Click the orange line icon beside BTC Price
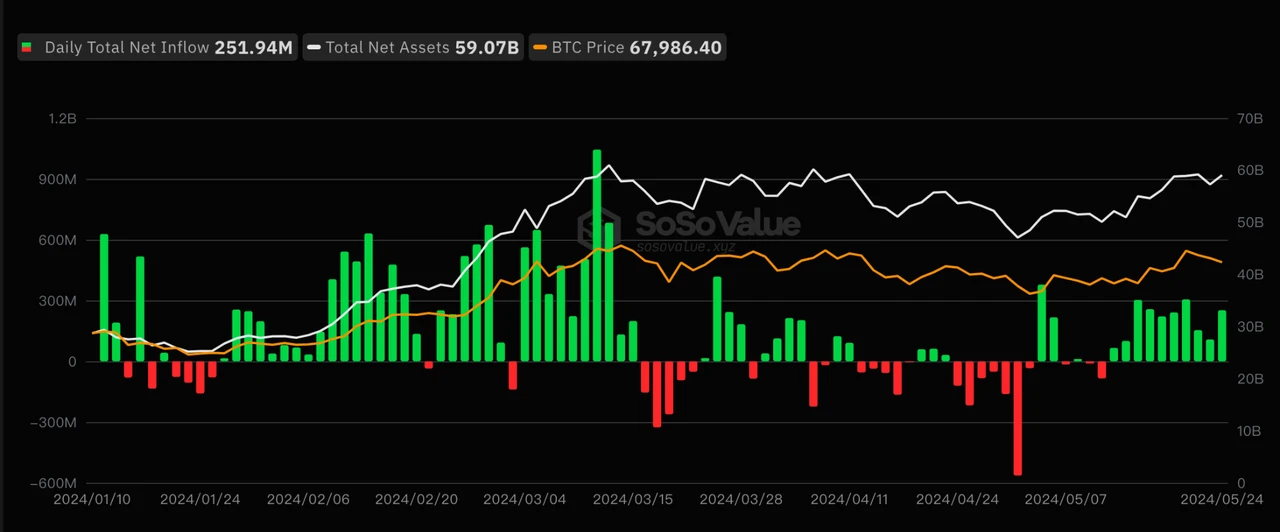 pyautogui.click(x=541, y=47)
